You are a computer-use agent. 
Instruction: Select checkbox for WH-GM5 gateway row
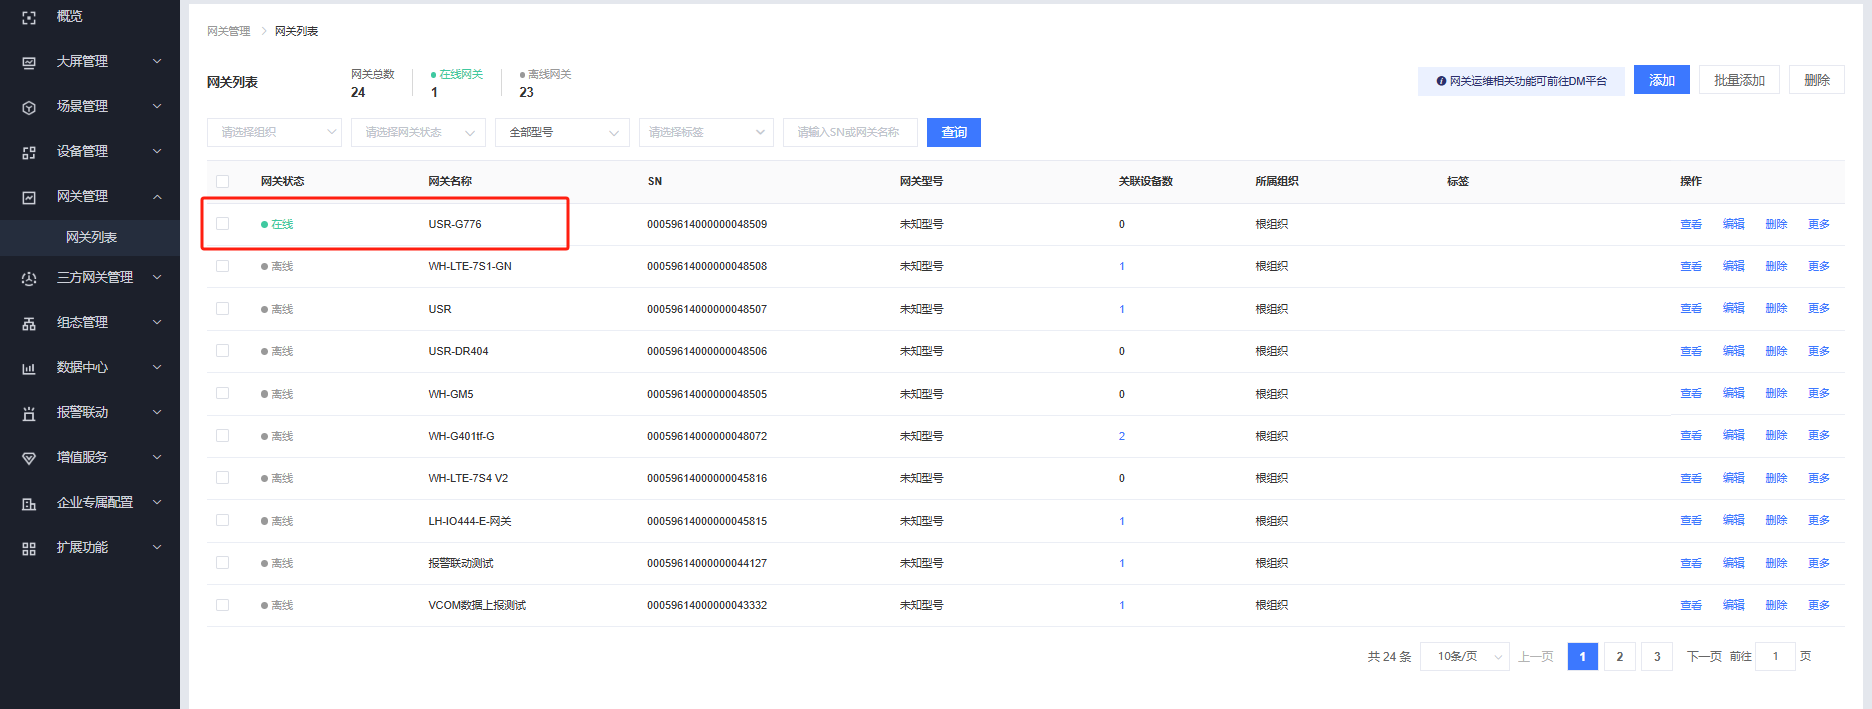click(x=222, y=393)
